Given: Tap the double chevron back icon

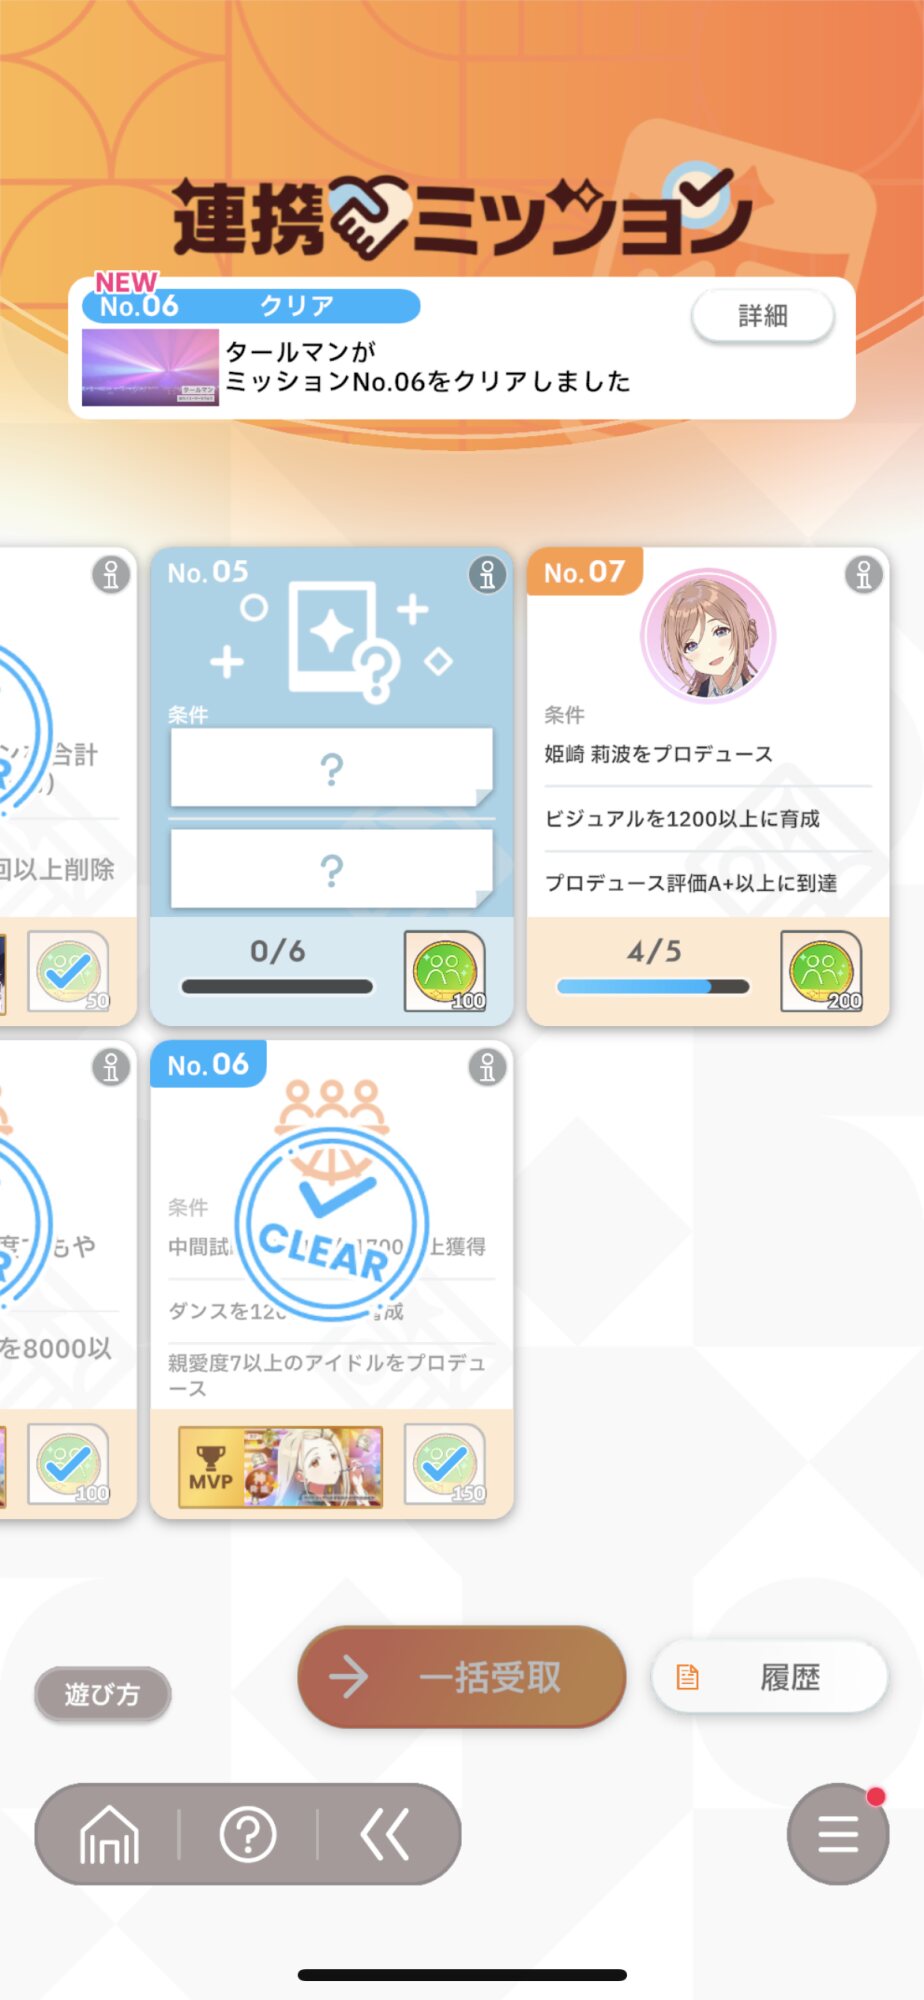Looking at the screenshot, I should 385,1835.
